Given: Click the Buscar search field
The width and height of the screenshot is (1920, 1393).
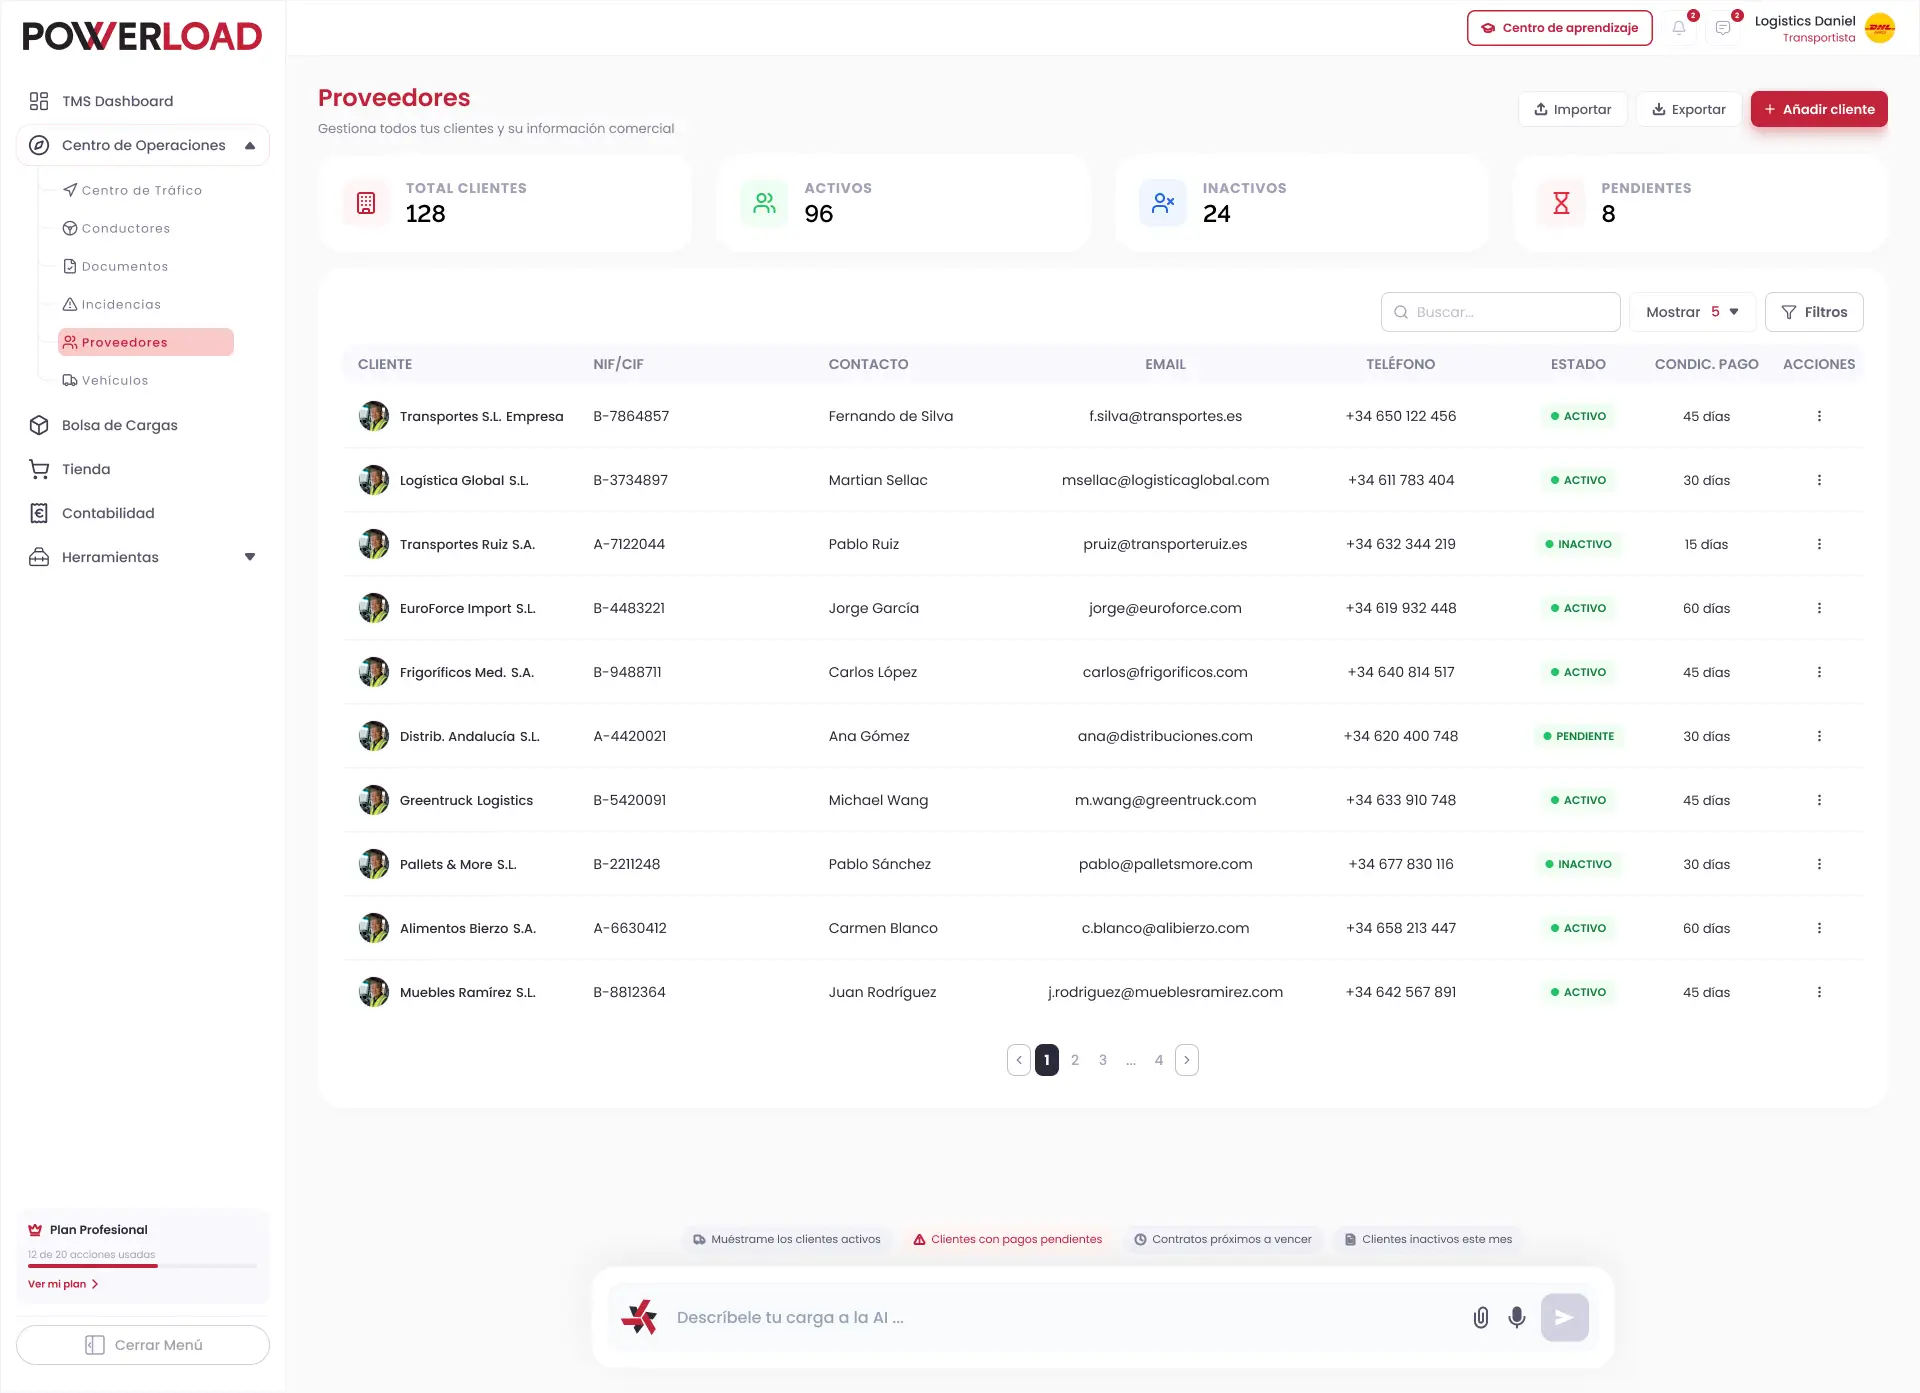Looking at the screenshot, I should [x=1501, y=312].
